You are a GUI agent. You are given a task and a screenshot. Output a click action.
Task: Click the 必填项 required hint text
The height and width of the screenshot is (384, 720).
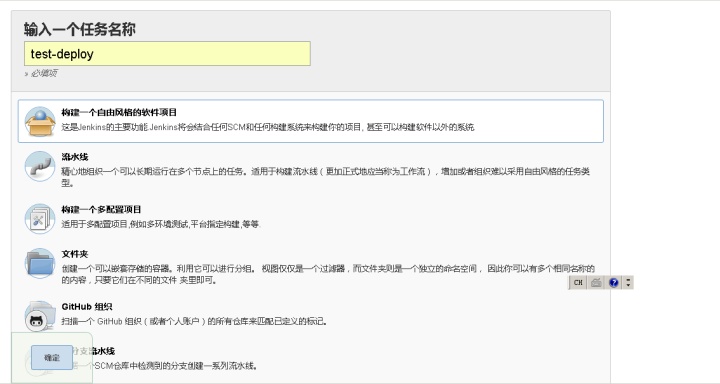41,73
